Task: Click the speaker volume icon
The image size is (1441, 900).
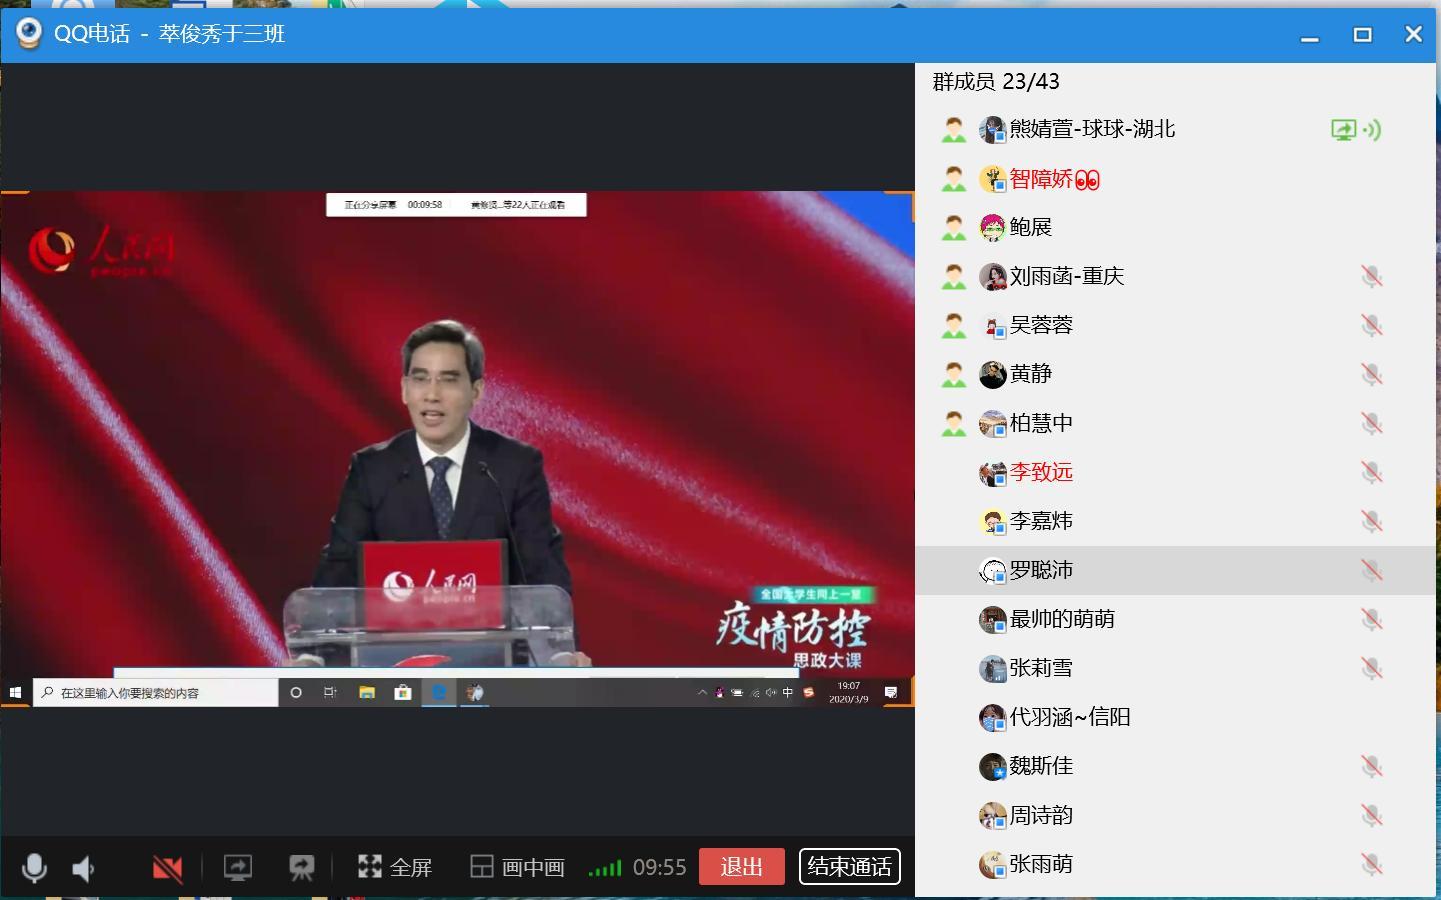Action: 85,868
